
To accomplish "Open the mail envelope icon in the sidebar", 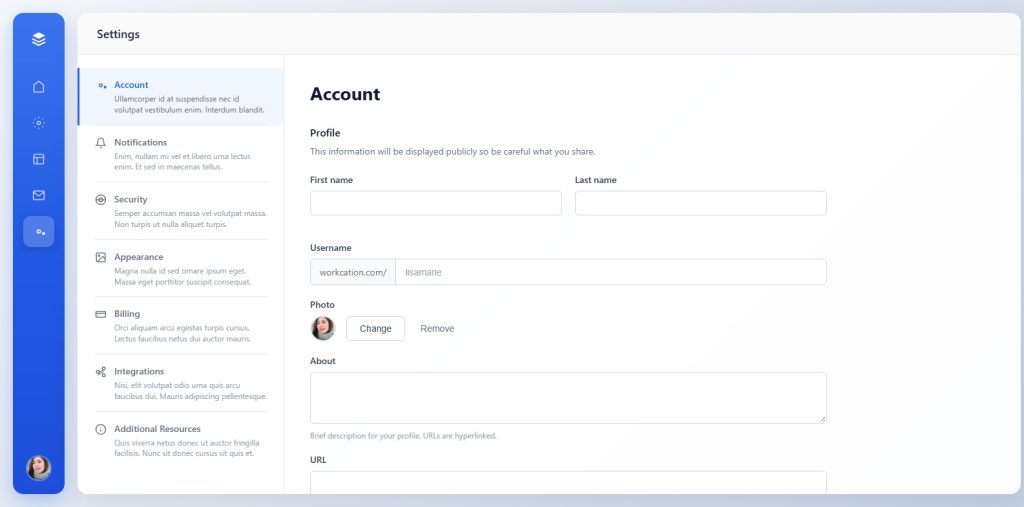I will pos(39,195).
